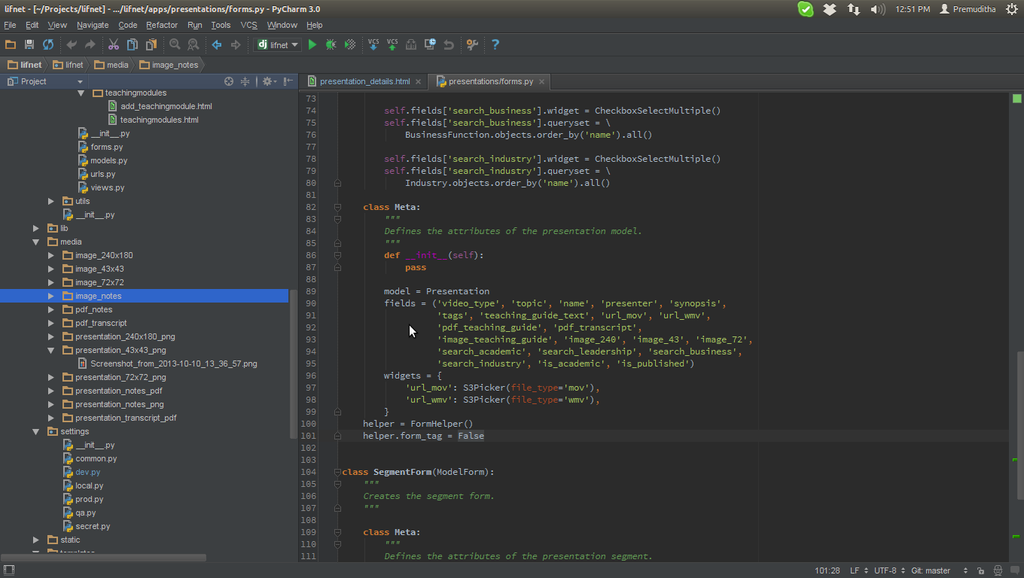Click the VCS Update Project icon

pyautogui.click(x=373, y=45)
